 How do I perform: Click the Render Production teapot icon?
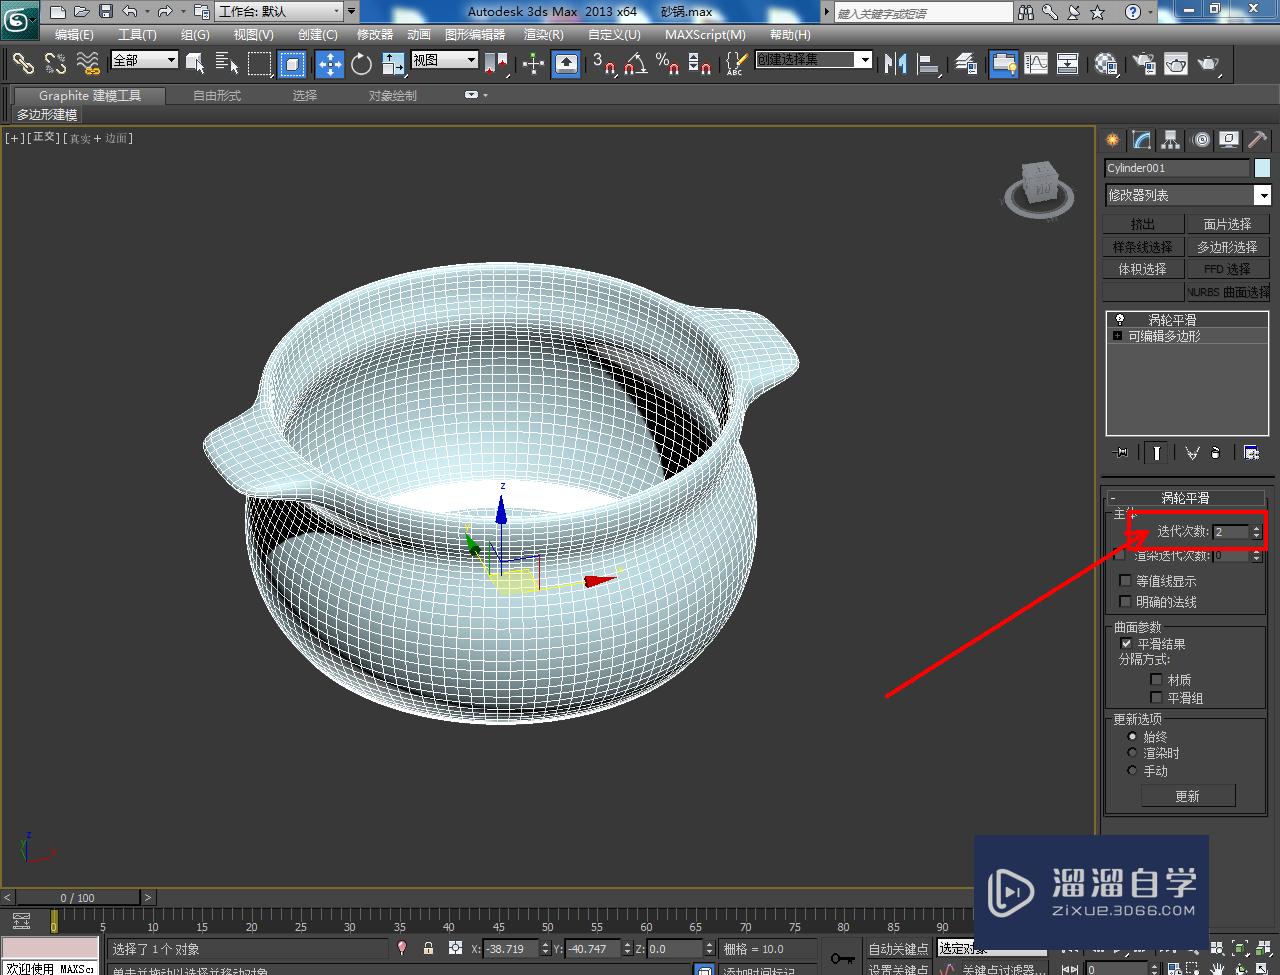pyautogui.click(x=1209, y=63)
